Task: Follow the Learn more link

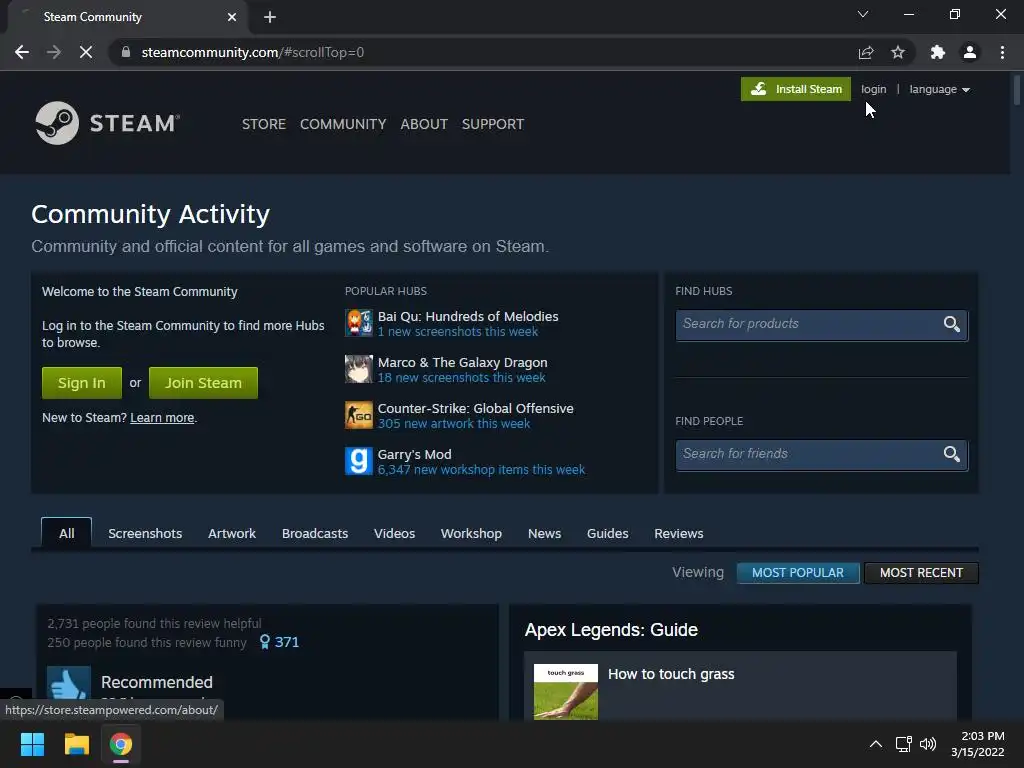Action: [x=162, y=418]
